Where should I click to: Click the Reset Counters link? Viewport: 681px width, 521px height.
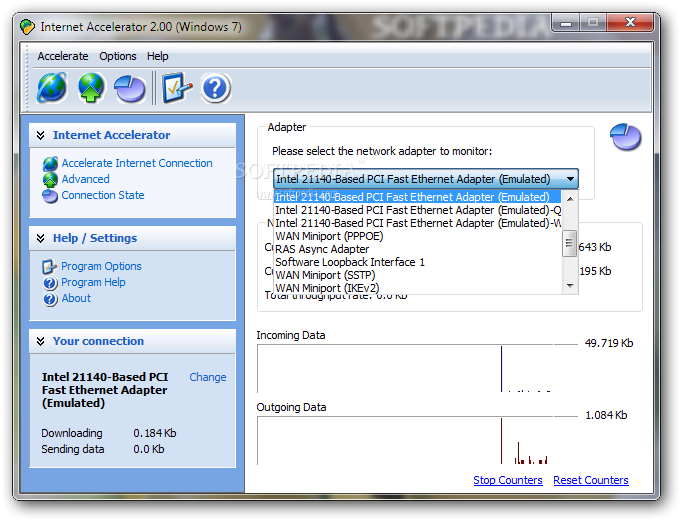[591, 480]
